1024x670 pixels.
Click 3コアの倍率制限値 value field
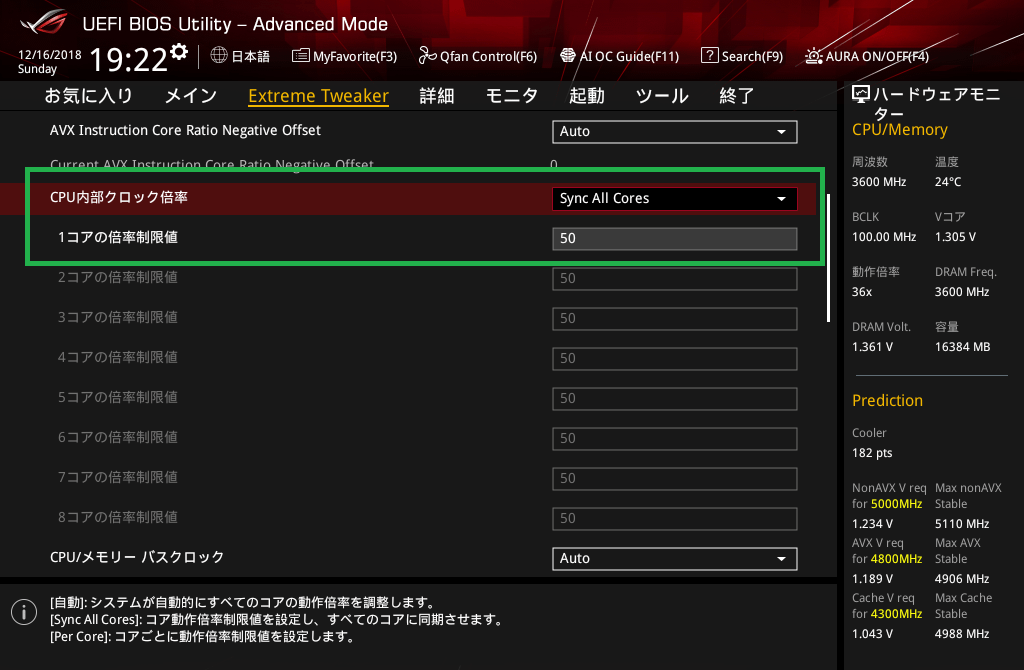click(674, 318)
